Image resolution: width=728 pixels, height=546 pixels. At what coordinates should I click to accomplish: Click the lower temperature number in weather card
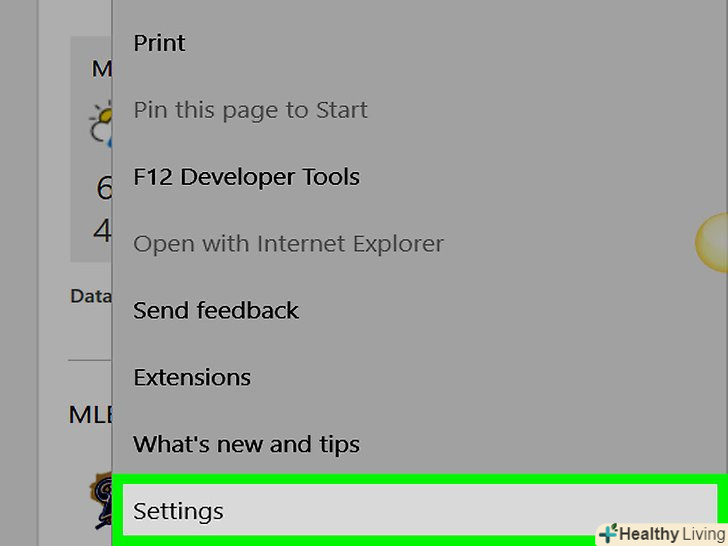103,231
